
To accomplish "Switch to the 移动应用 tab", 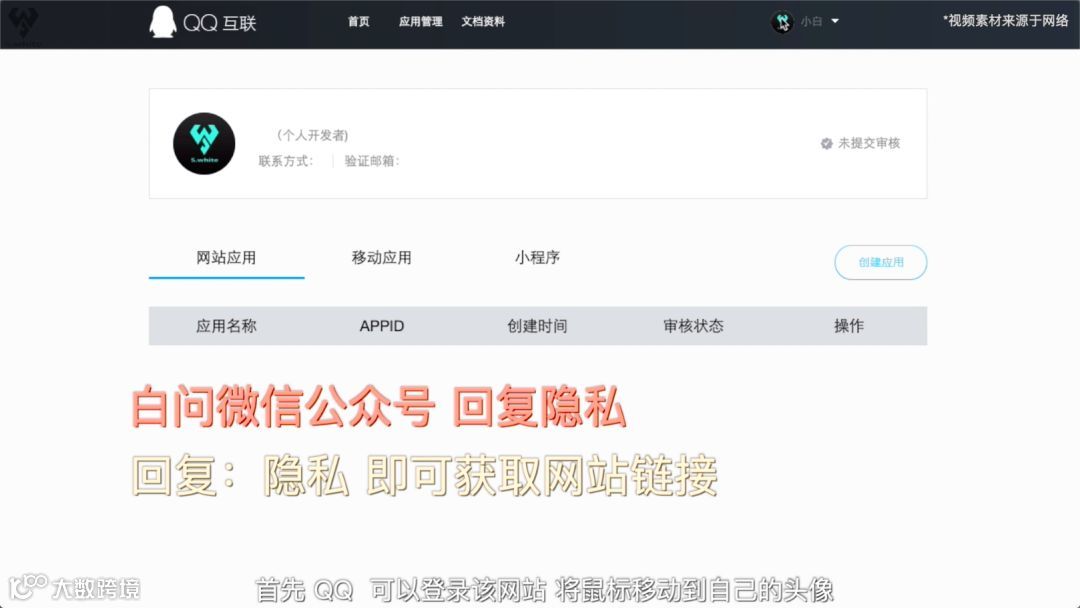I will pyautogui.click(x=382, y=258).
